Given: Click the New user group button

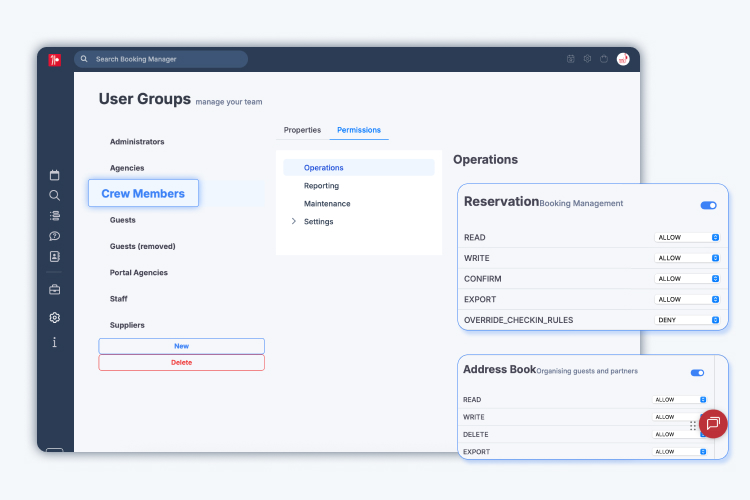Looking at the screenshot, I should coord(181,346).
